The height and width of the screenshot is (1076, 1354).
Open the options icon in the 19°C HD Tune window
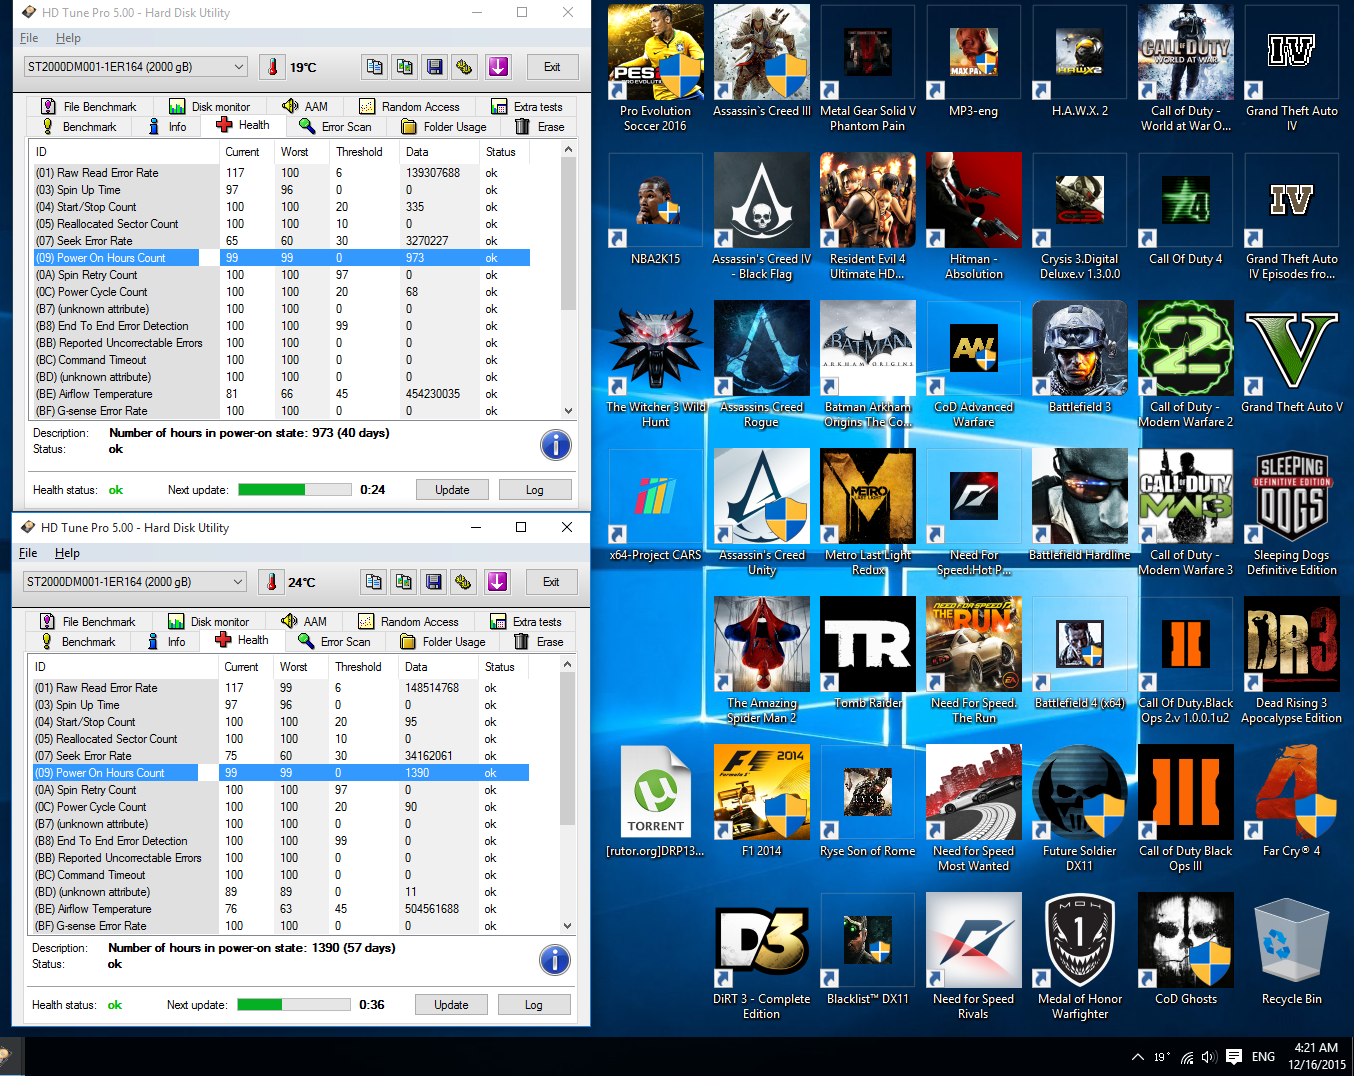[x=464, y=67]
